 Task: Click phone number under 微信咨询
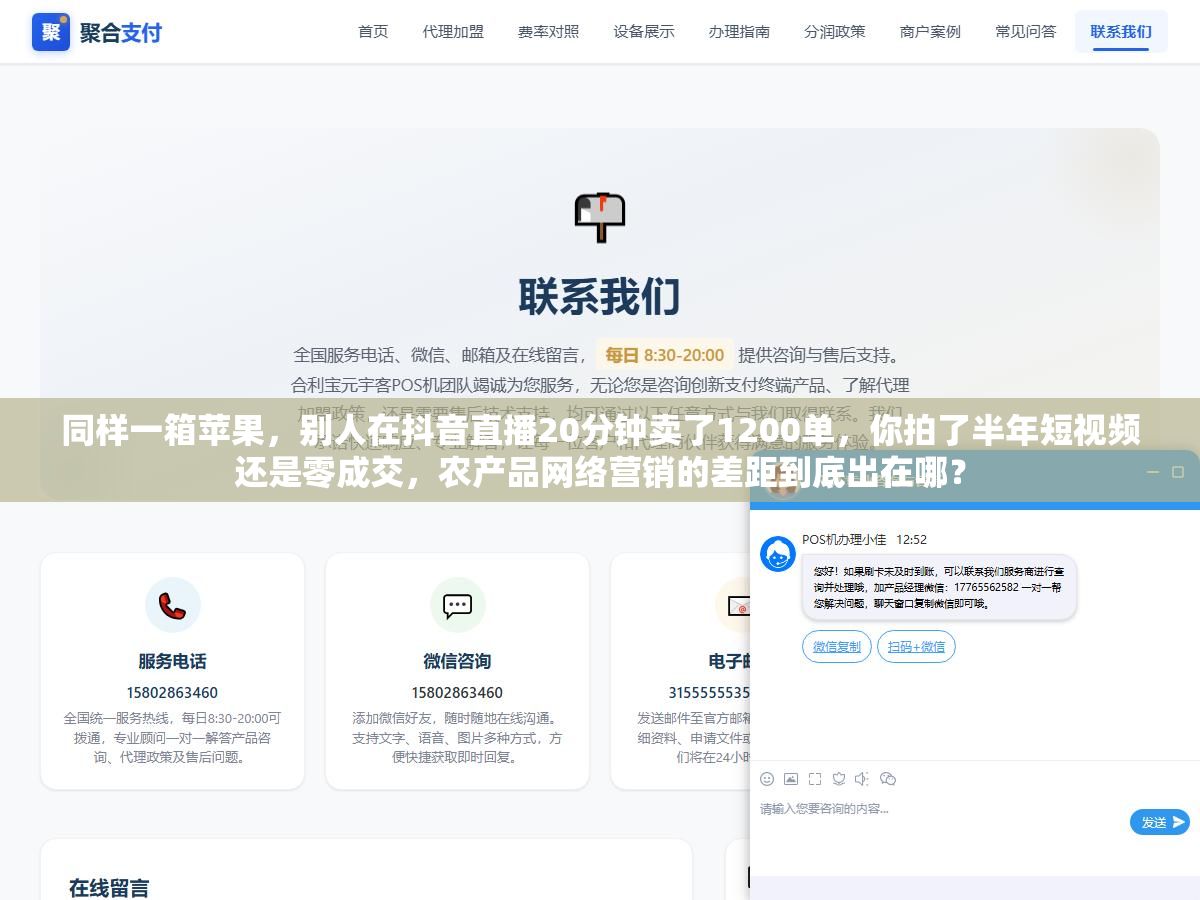coord(457,692)
